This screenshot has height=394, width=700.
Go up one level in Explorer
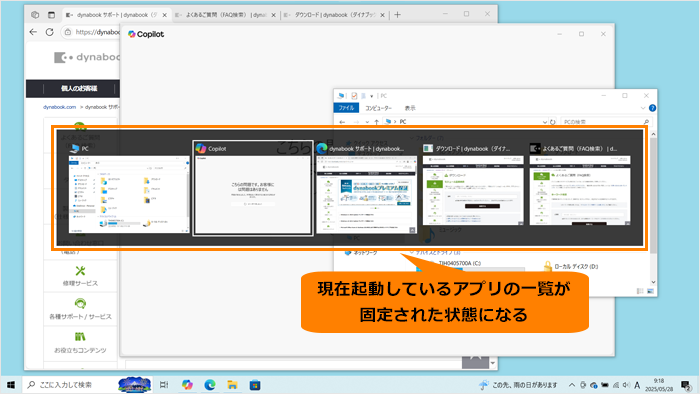coord(376,122)
